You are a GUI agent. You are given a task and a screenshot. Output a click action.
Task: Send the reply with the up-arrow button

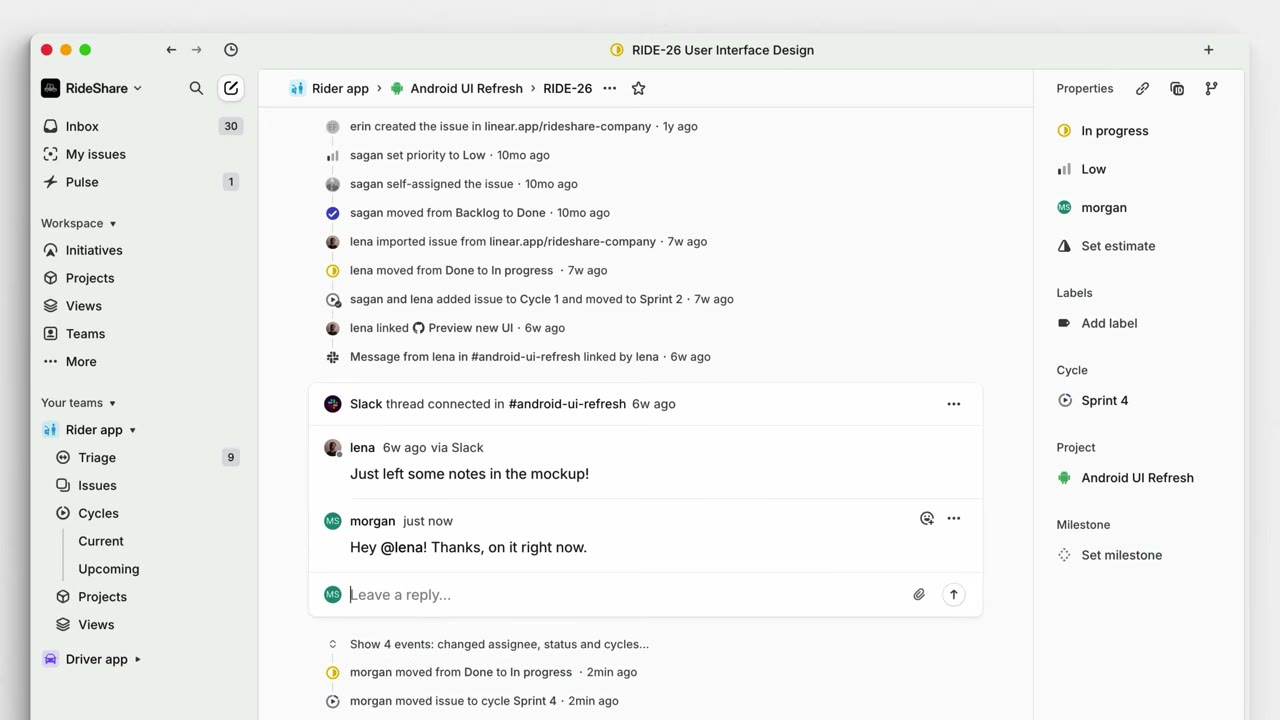[x=954, y=594]
